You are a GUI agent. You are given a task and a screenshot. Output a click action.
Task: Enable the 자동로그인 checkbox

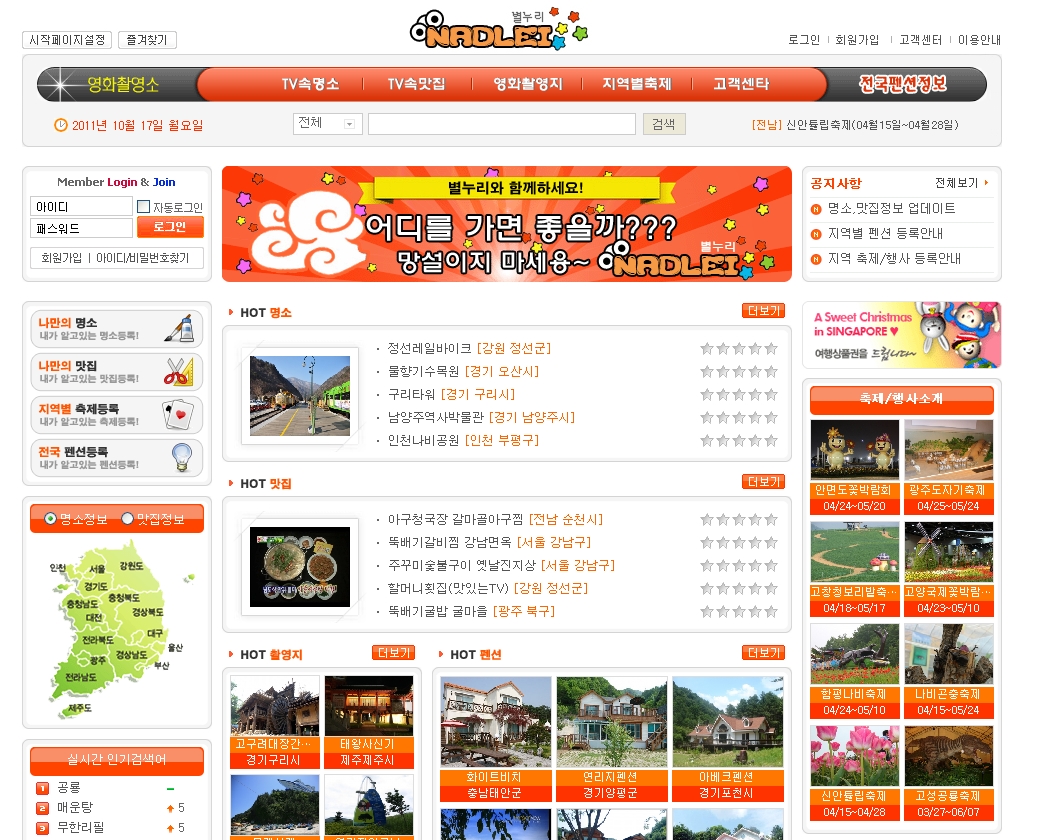point(143,207)
